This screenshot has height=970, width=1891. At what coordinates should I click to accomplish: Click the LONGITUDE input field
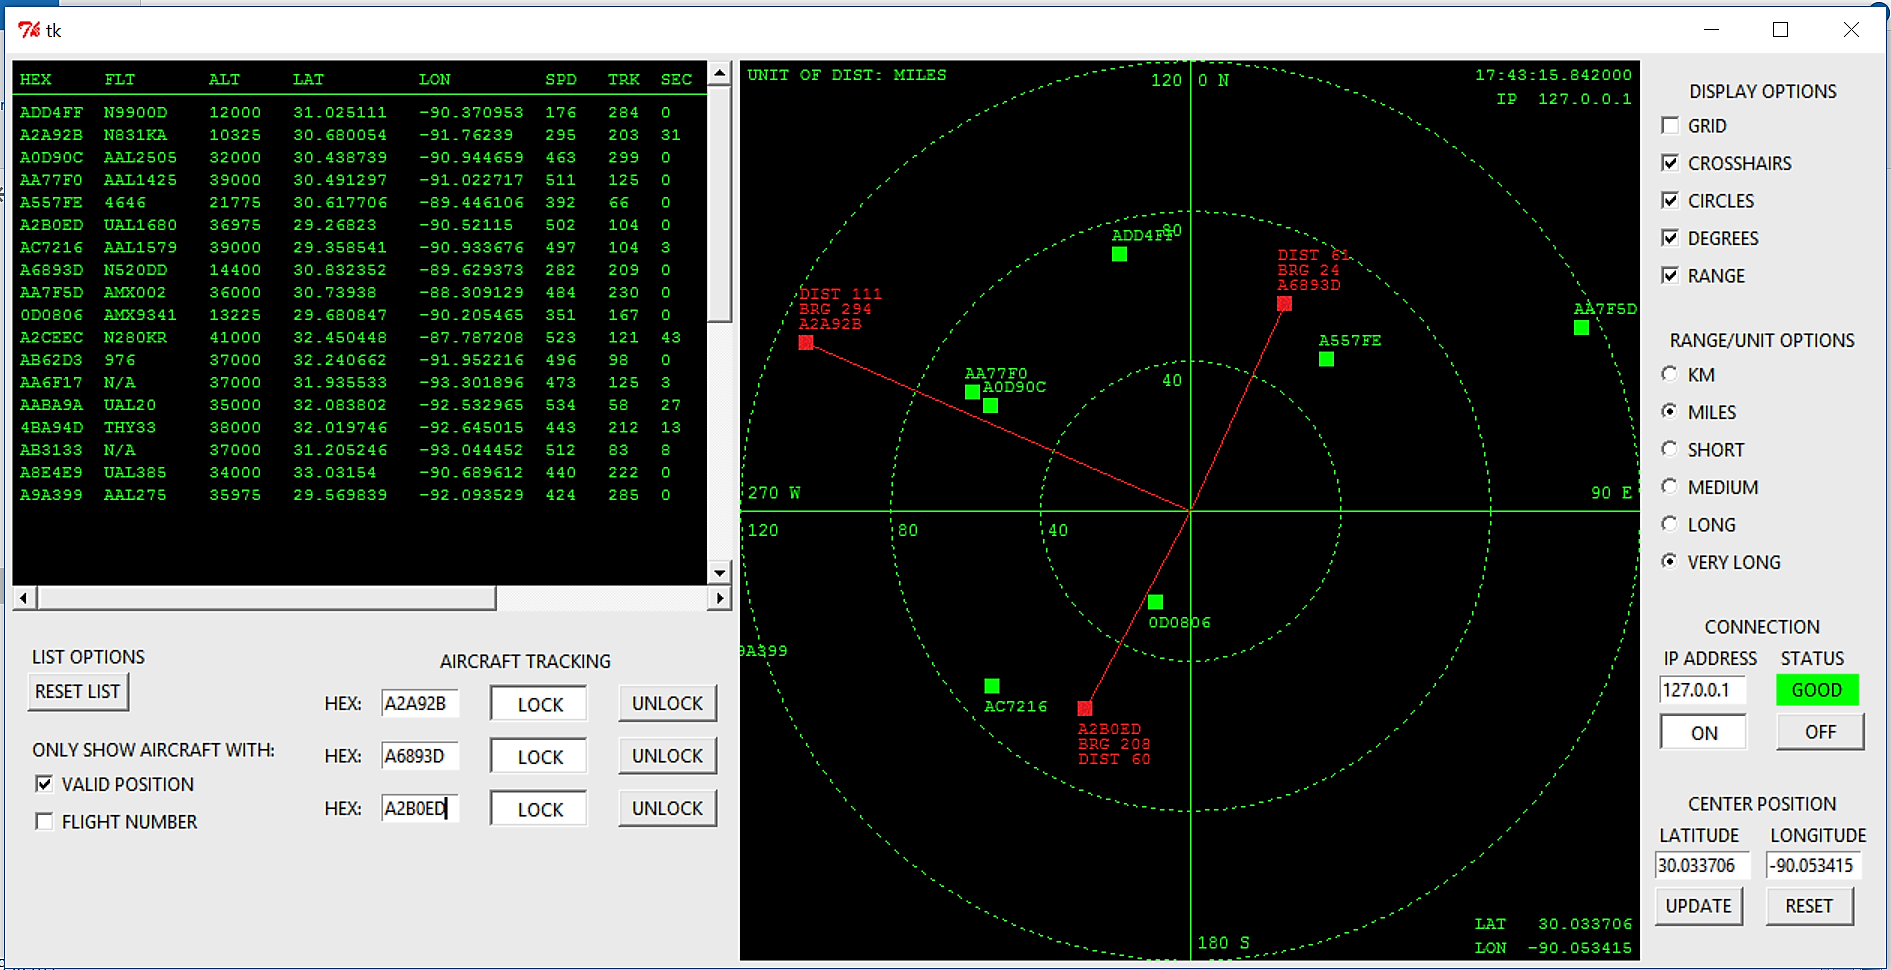1814,865
